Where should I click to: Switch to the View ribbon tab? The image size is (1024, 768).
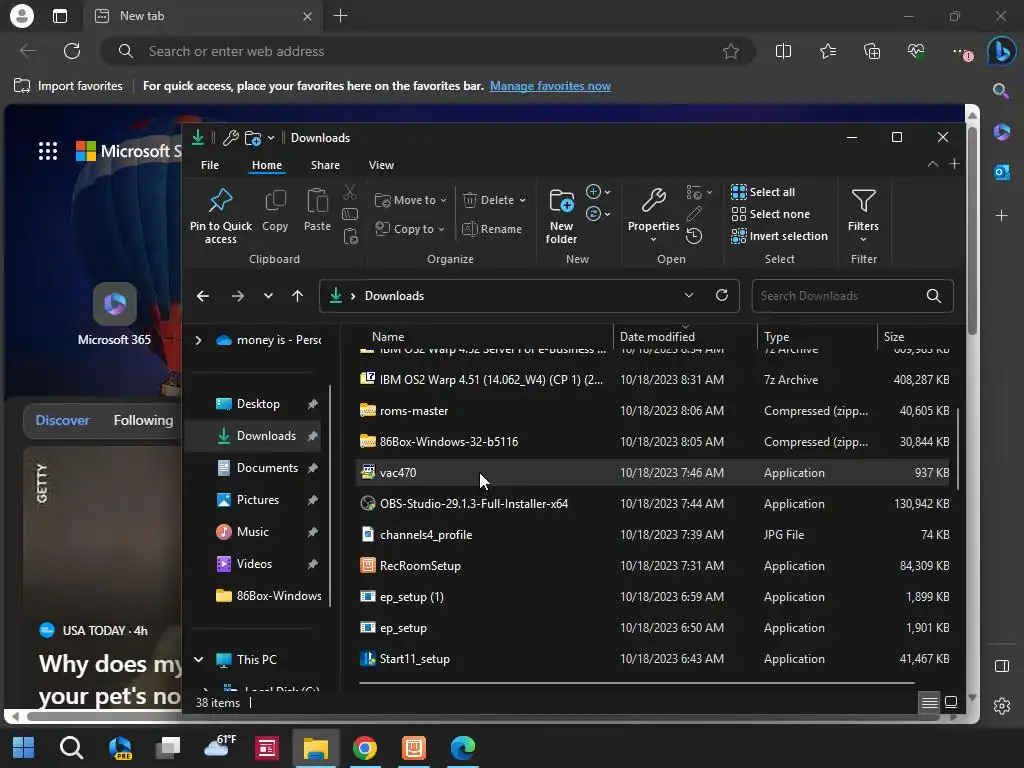381,165
